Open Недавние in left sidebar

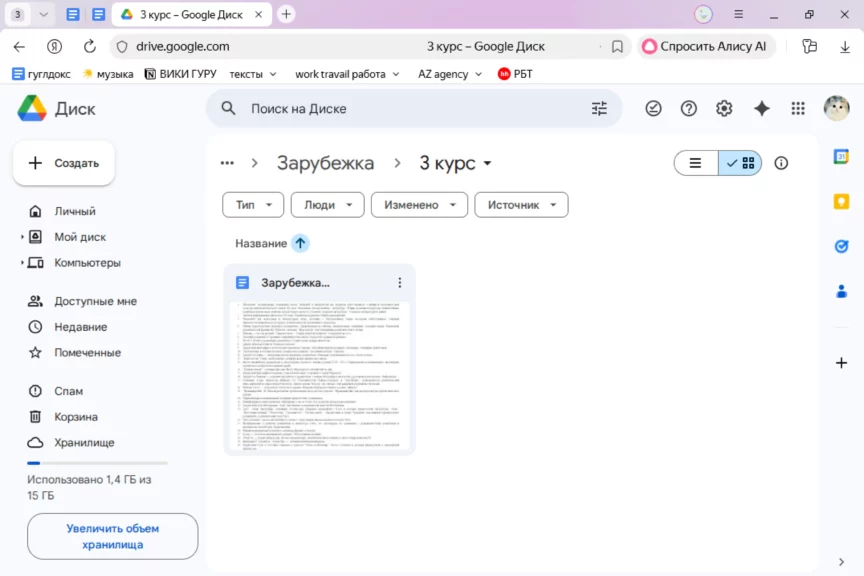tap(80, 327)
